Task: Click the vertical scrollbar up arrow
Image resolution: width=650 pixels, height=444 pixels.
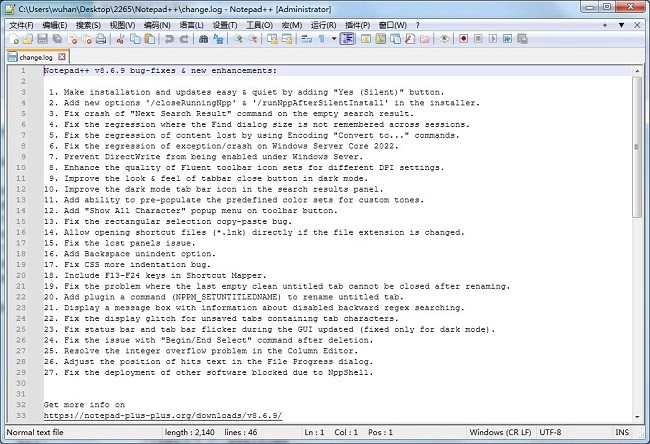Action: [637, 71]
